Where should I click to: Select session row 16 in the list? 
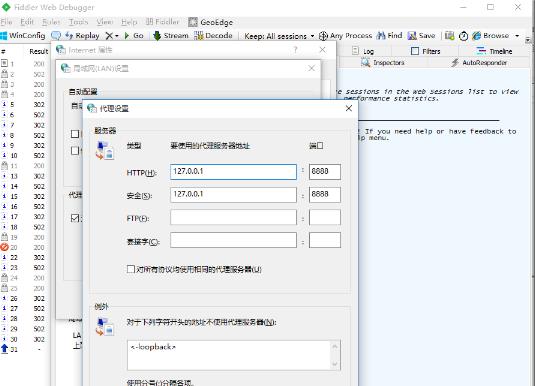click(x=23, y=206)
